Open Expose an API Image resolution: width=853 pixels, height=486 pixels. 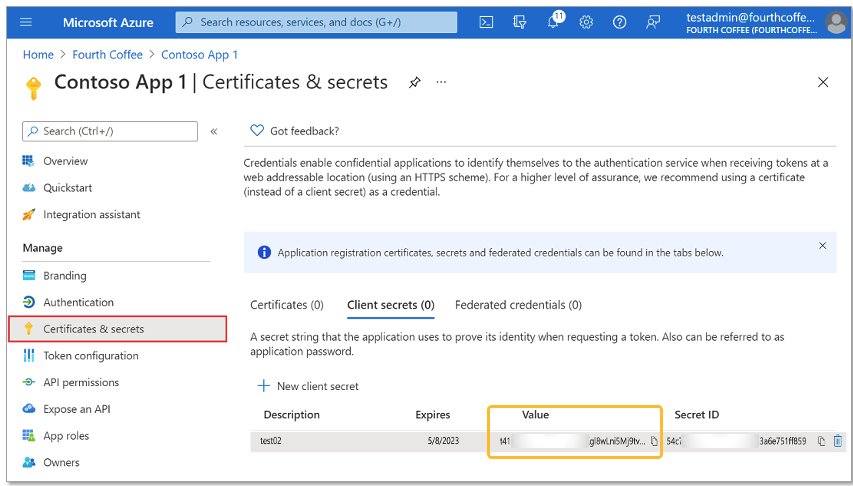coord(77,409)
